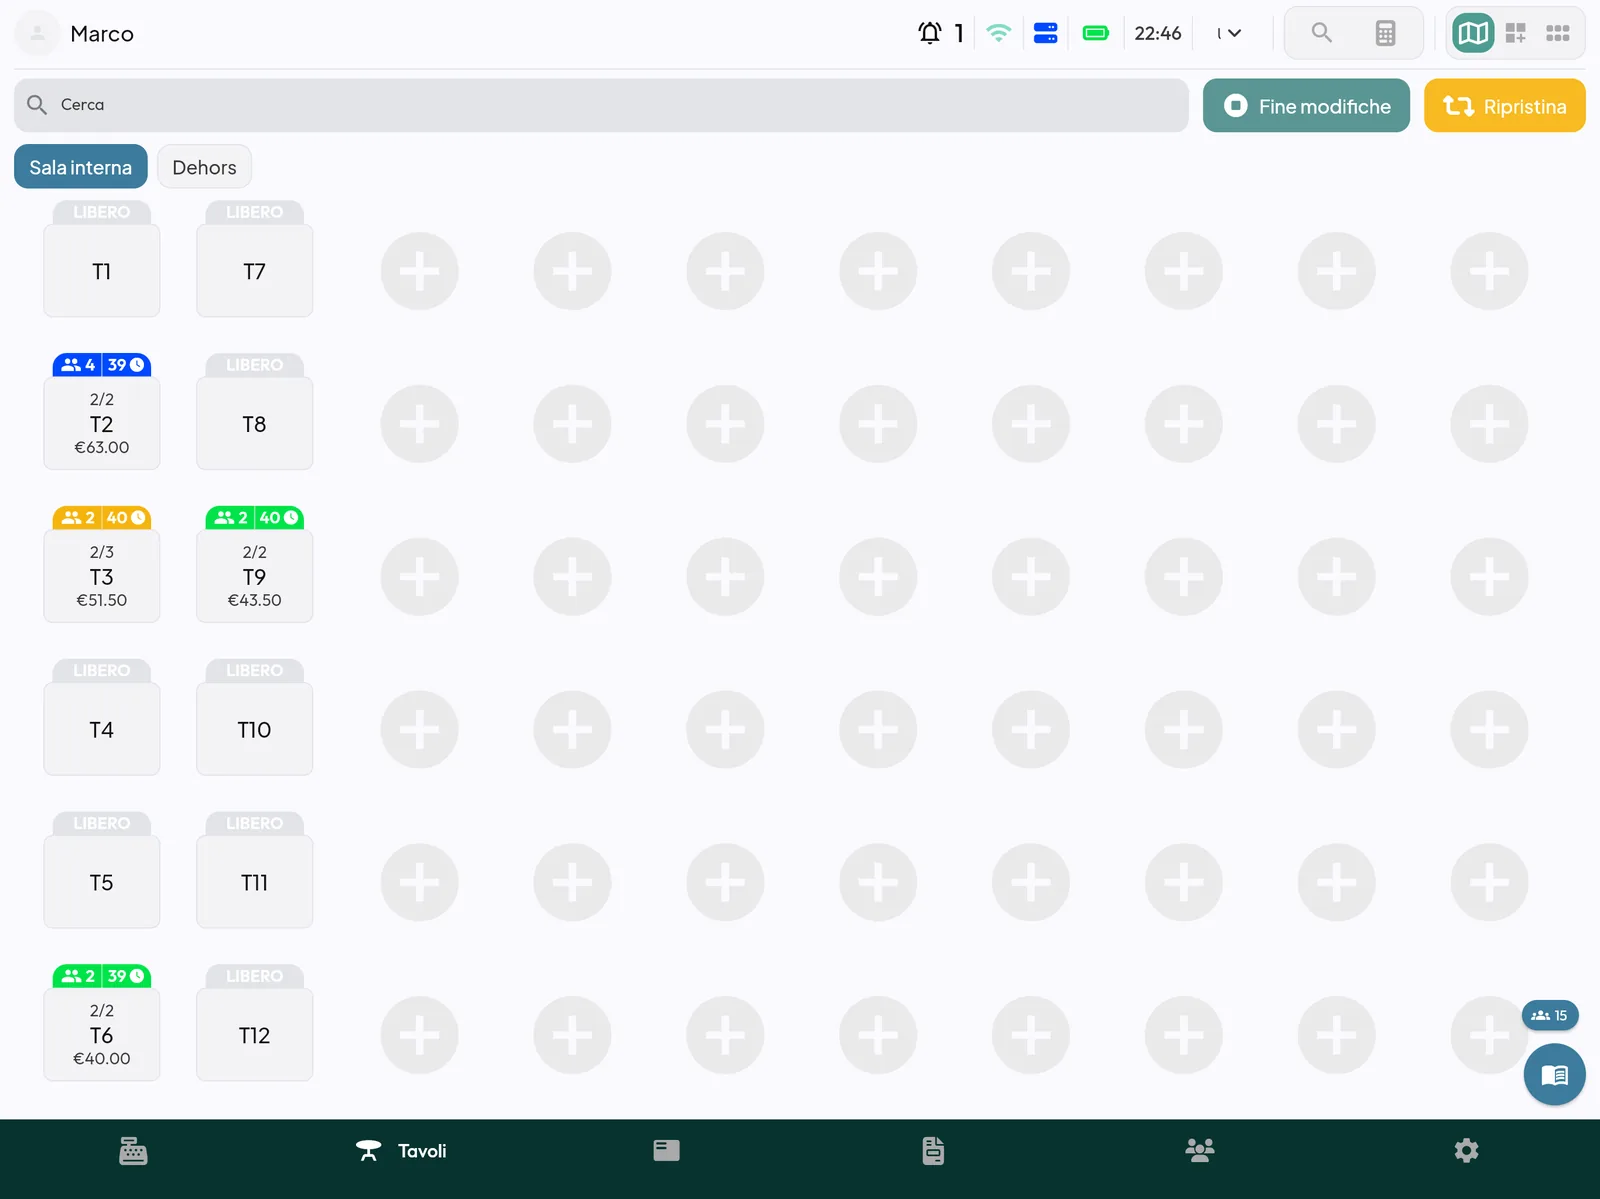Open the calculator icon in top bar
The height and width of the screenshot is (1199, 1600).
click(x=1385, y=33)
